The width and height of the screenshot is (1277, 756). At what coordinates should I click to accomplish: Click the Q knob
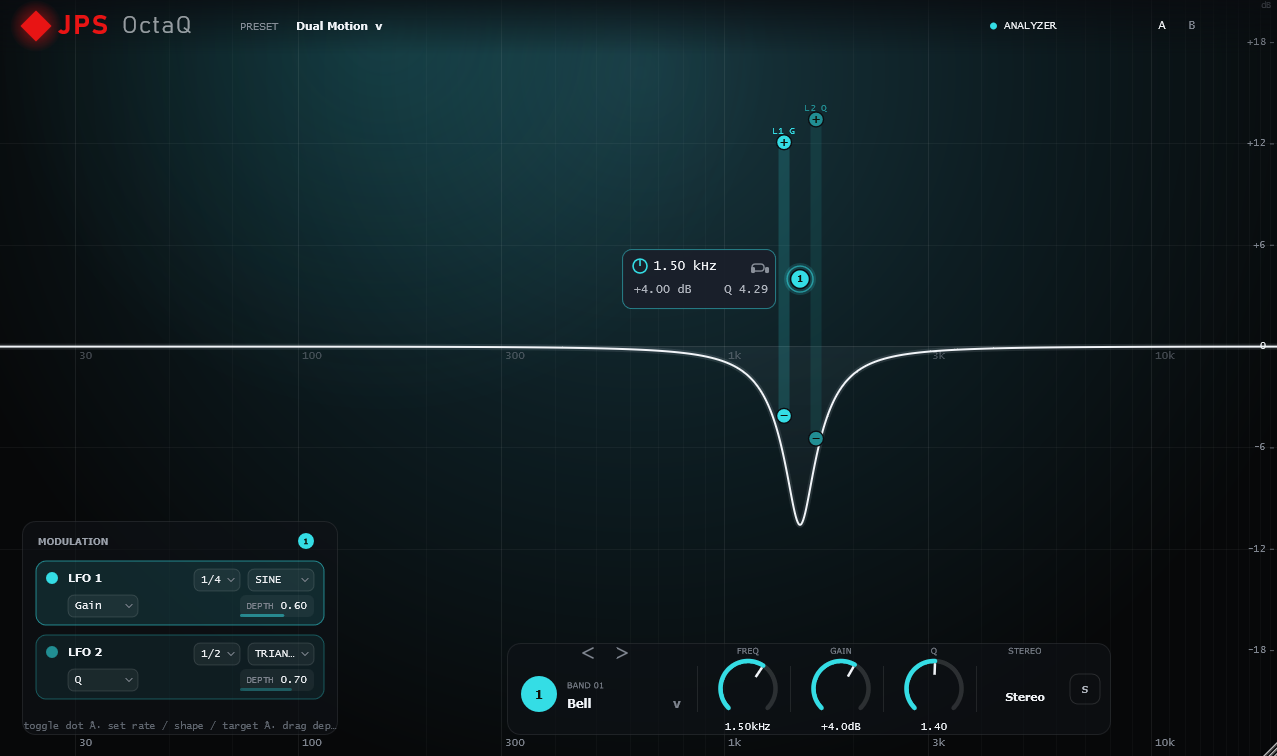(x=934, y=688)
